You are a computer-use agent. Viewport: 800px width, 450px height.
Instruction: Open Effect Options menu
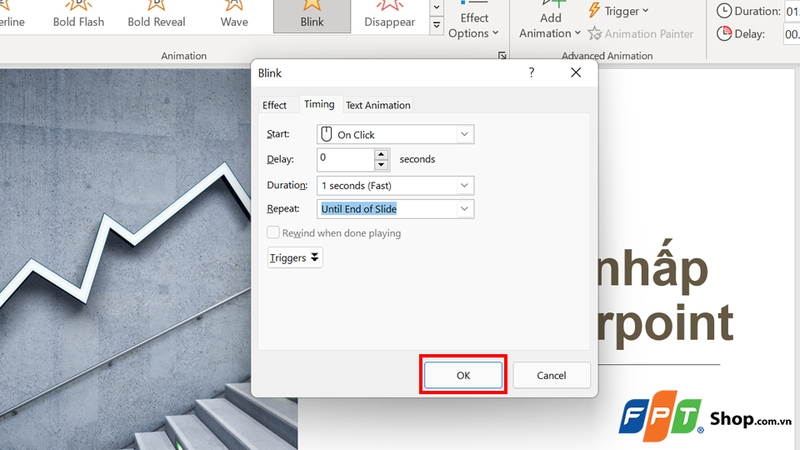coord(474,24)
